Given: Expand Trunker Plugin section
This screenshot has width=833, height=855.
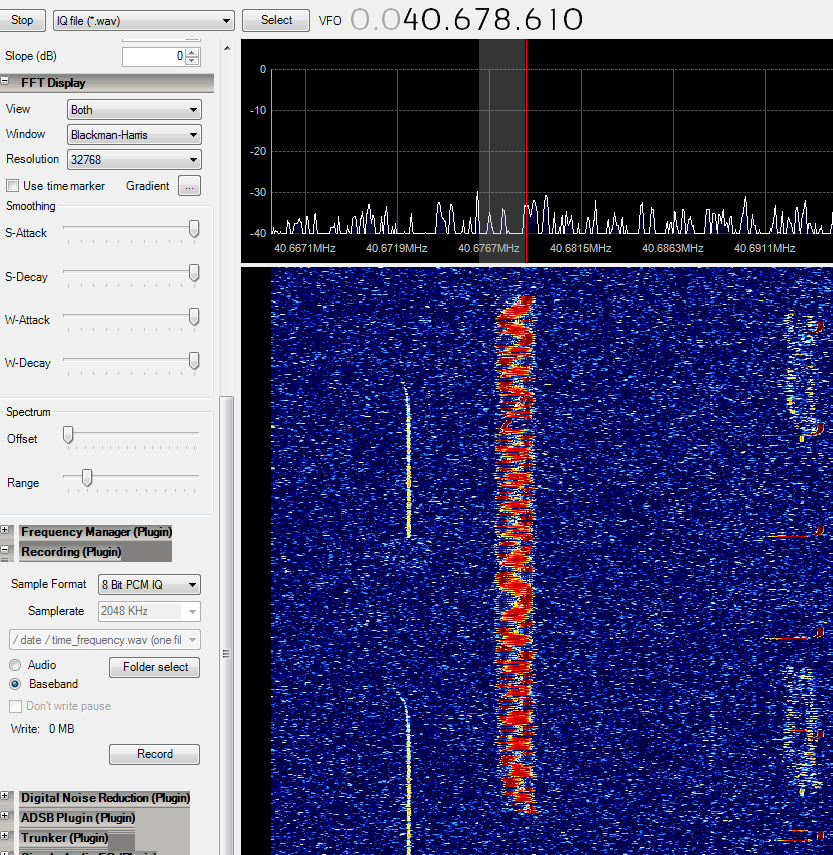Looking at the screenshot, I should click(5, 835).
